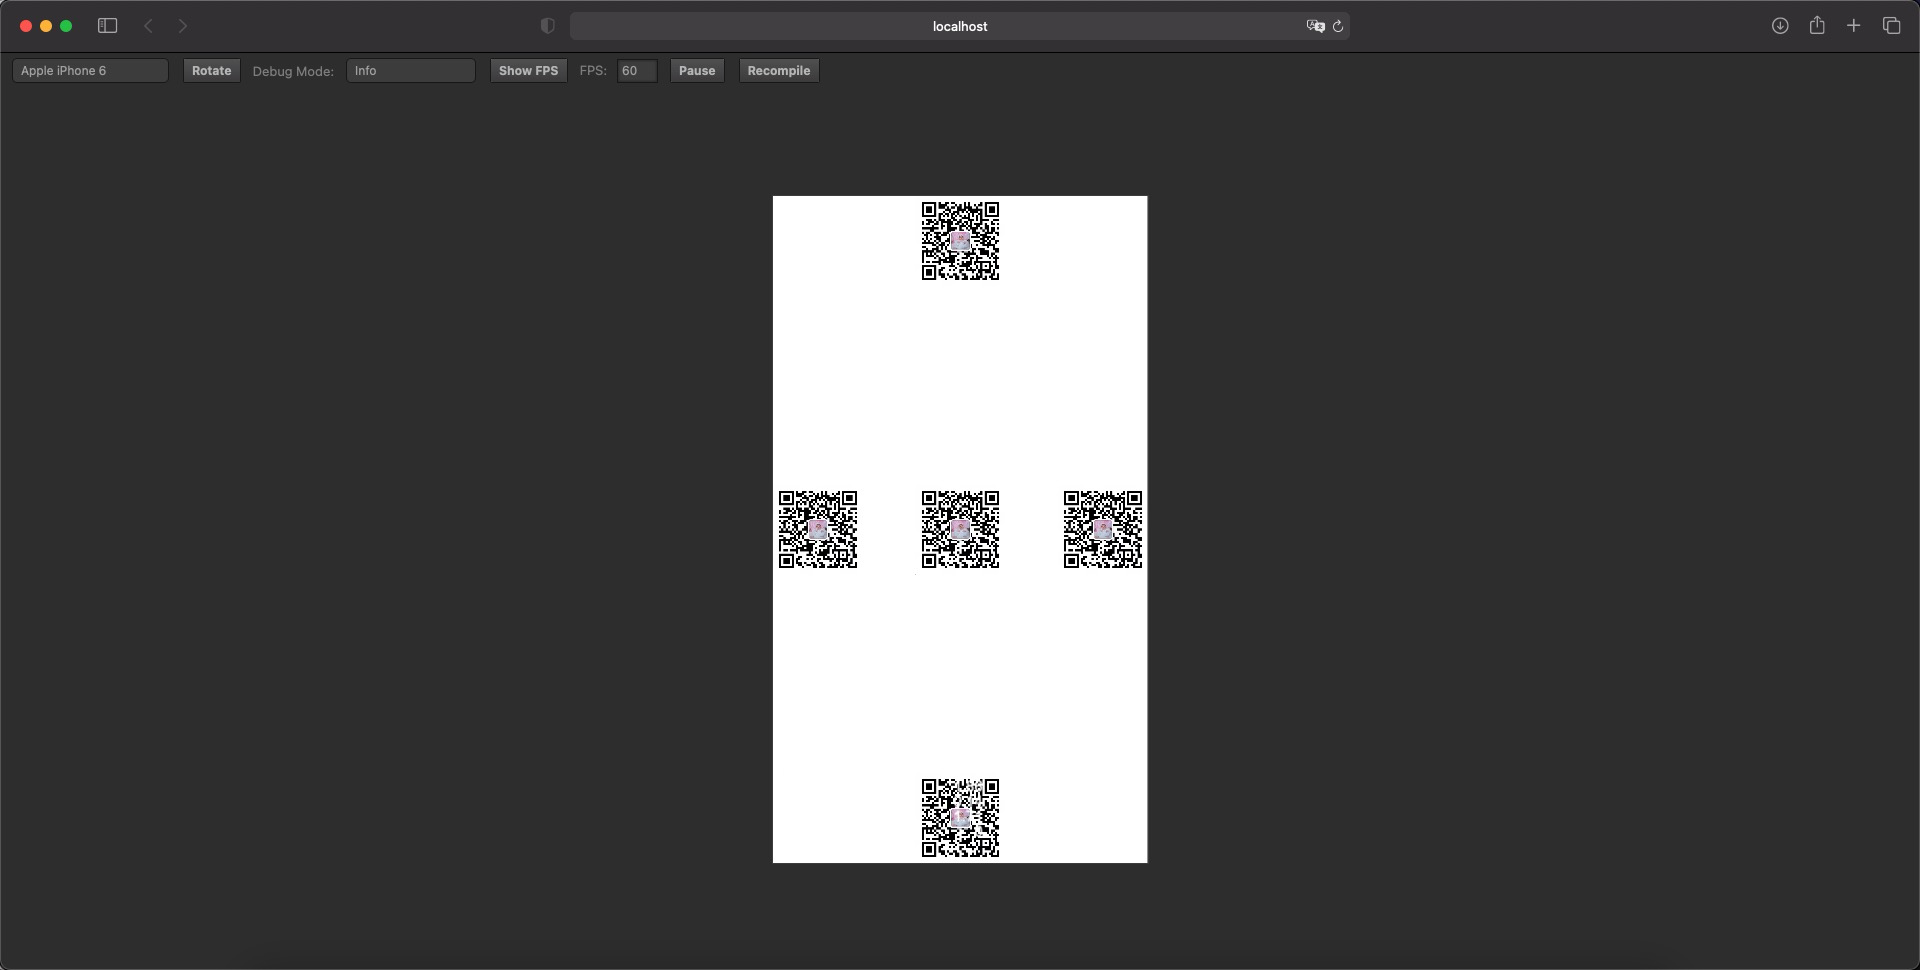
Task: Click the green full-screen window button
Action: click(x=66, y=26)
